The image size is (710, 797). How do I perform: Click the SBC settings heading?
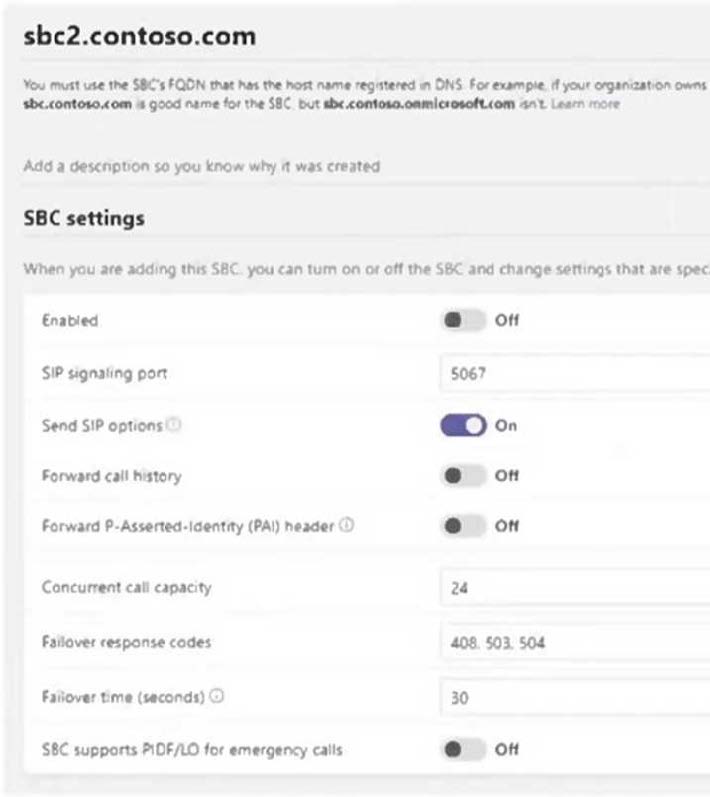coord(84,218)
